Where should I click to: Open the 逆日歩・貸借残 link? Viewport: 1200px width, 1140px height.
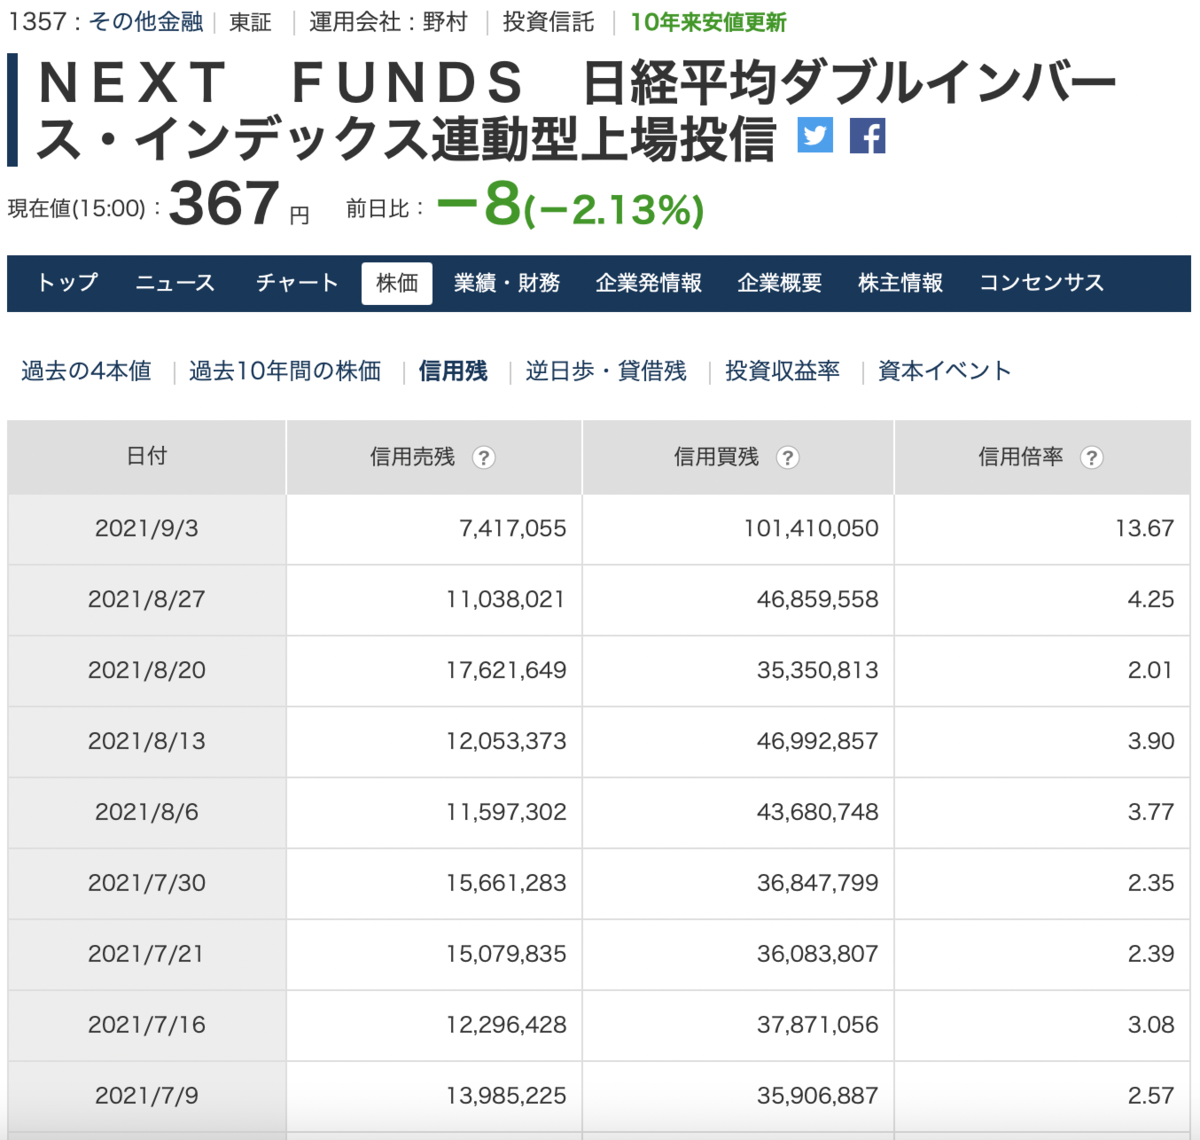[x=606, y=371]
